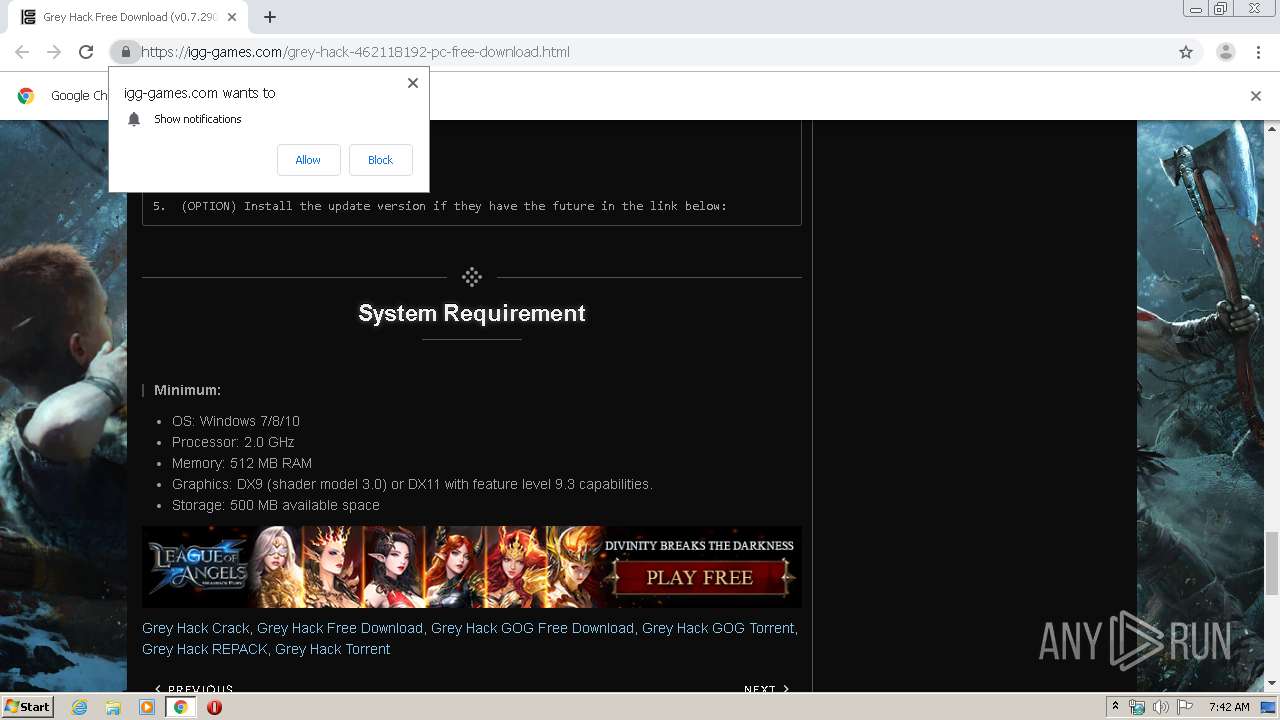Click the 'Minimum:' label
Image resolution: width=1280 pixels, height=720 pixels.
pyautogui.click(x=187, y=390)
